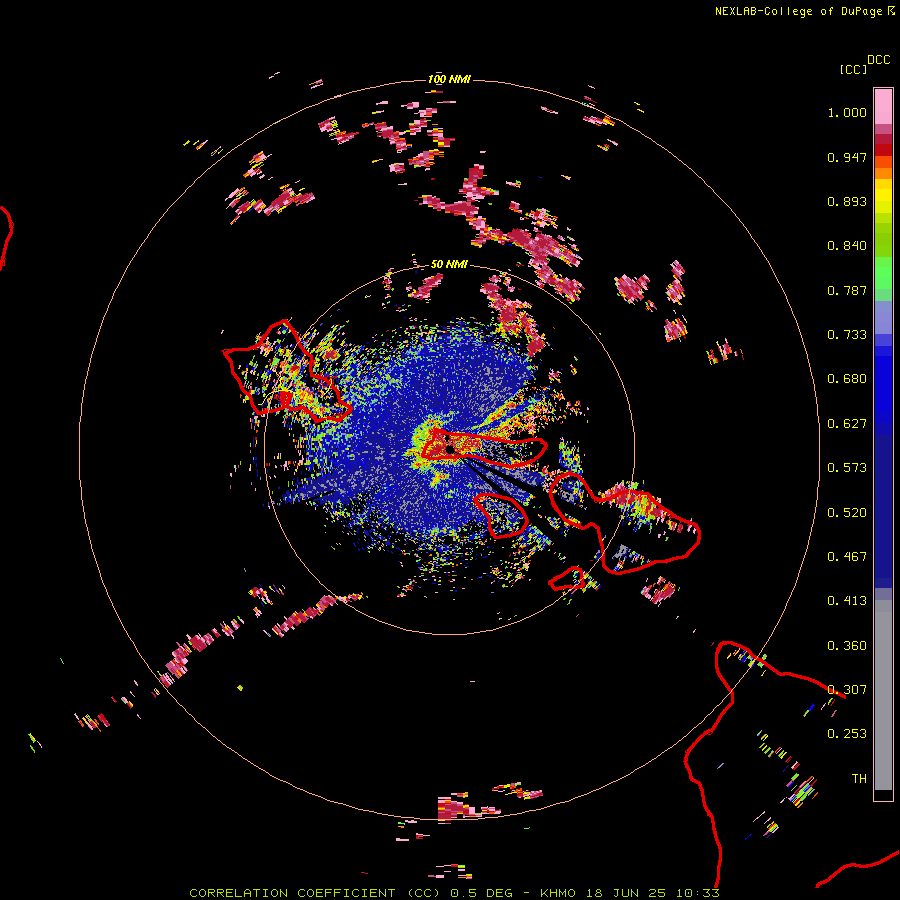The width and height of the screenshot is (900, 900).
Task: Click the 0.627 scale value
Action: click(847, 424)
